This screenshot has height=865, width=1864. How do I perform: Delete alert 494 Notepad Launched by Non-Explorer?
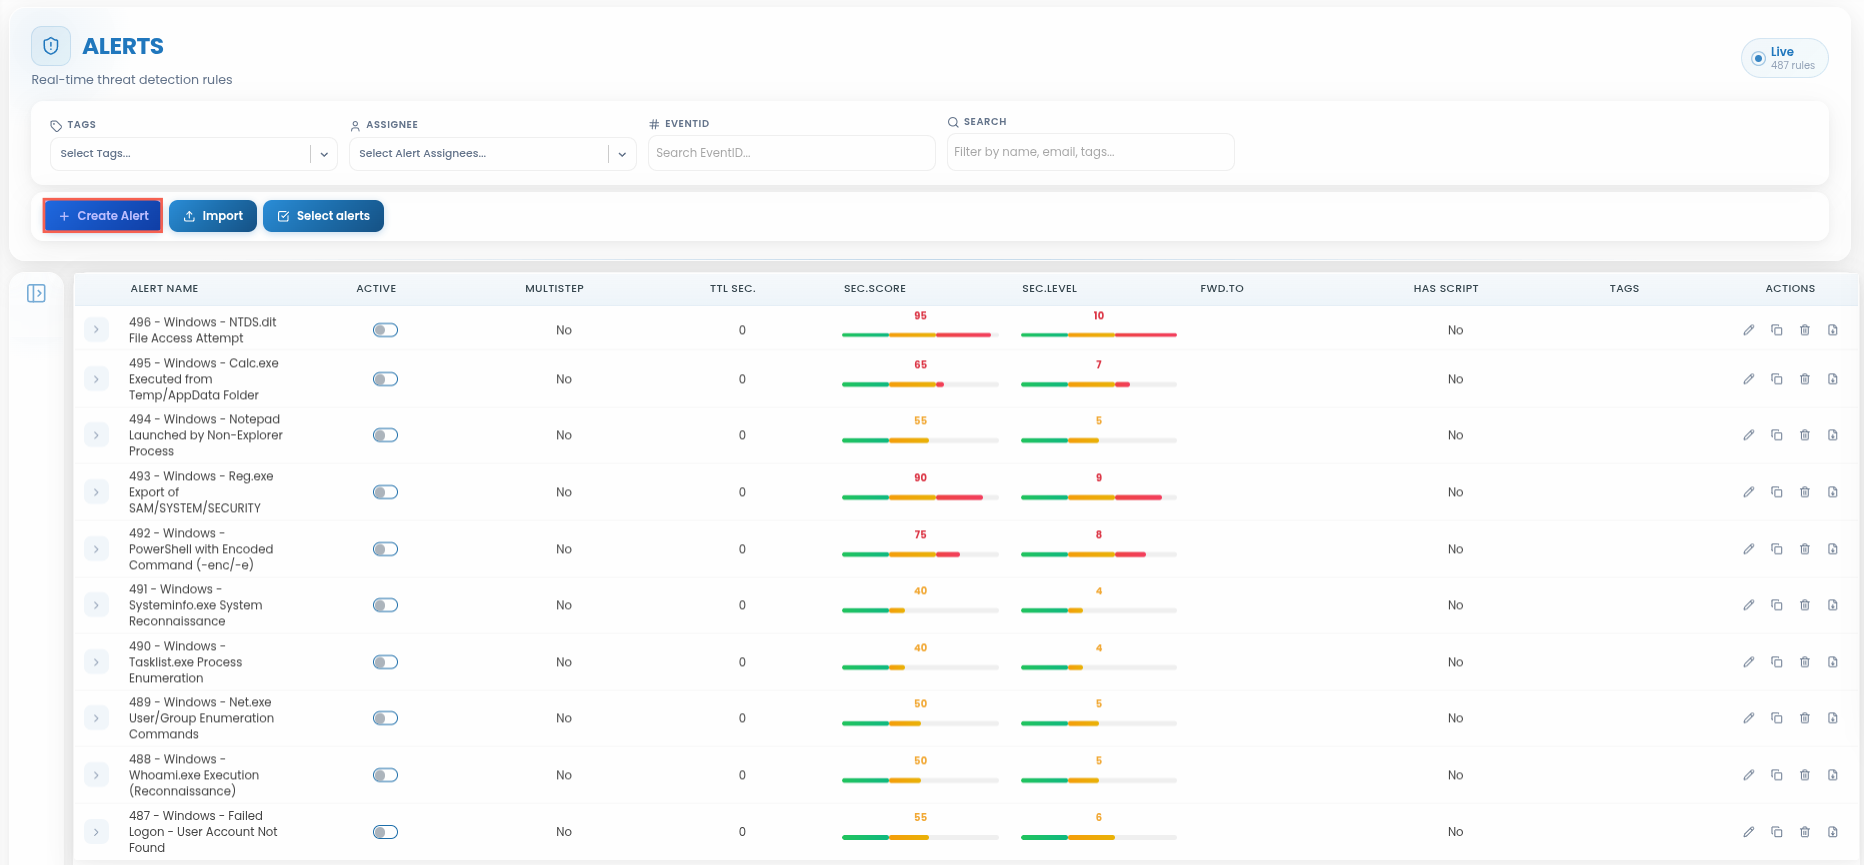(1805, 435)
